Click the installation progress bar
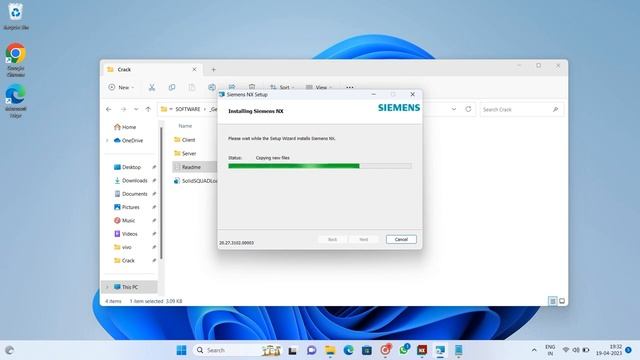 tap(320, 166)
